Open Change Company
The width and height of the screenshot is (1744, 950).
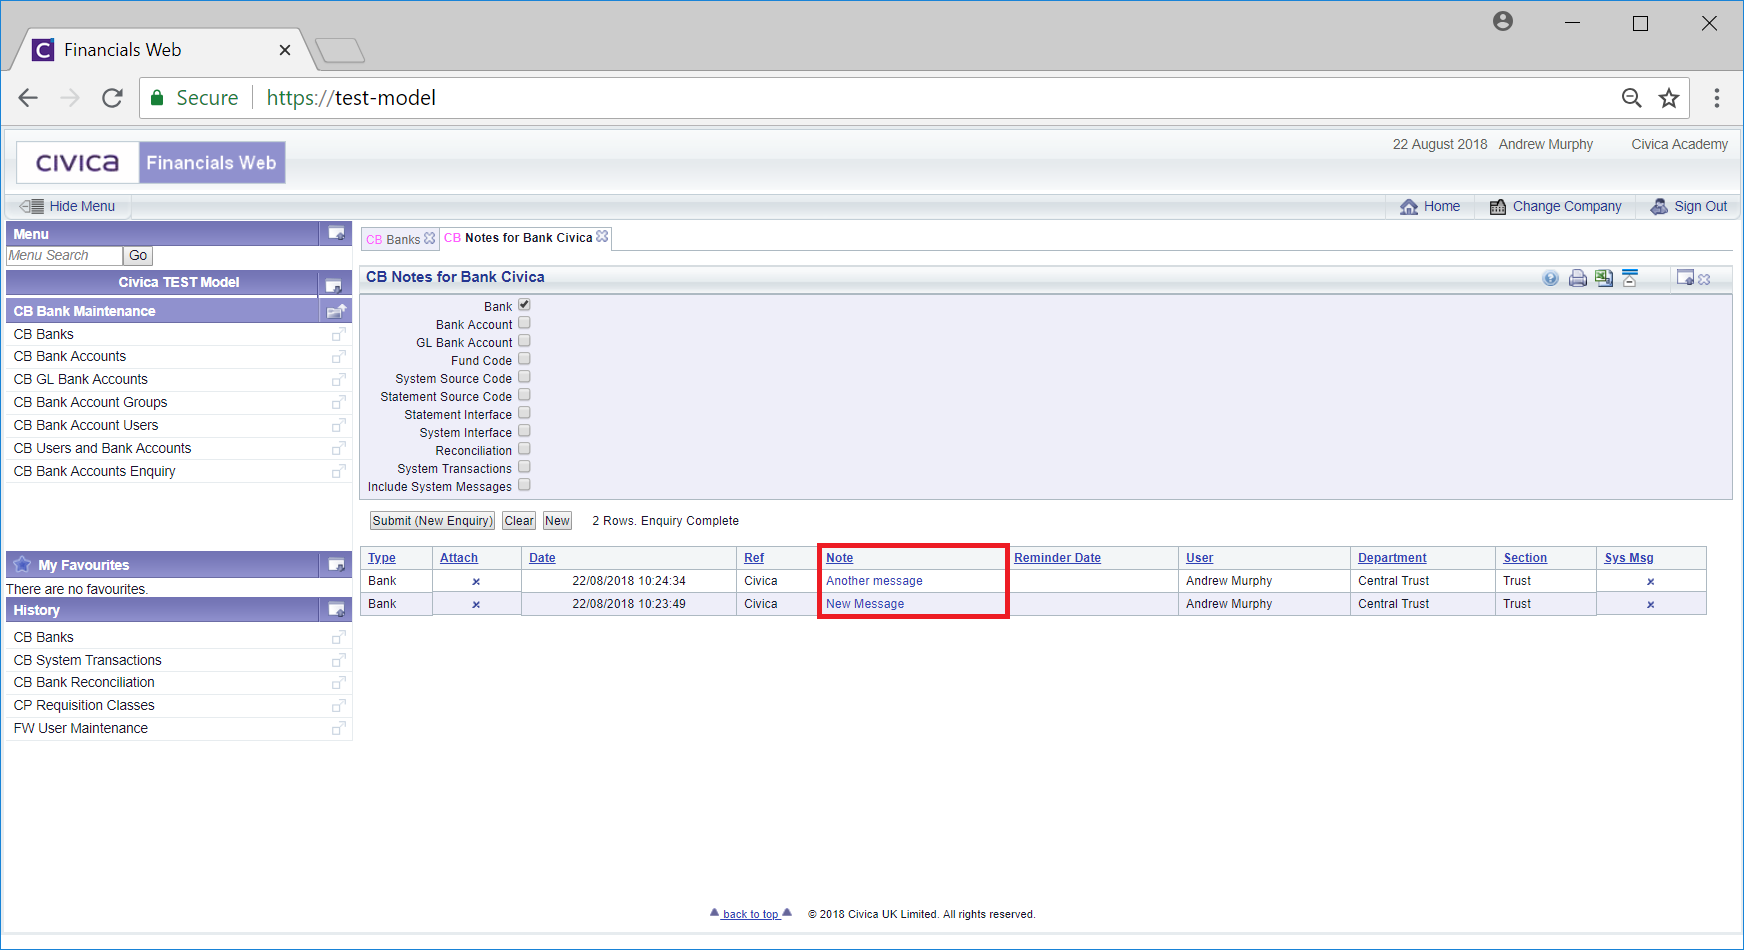(1555, 206)
